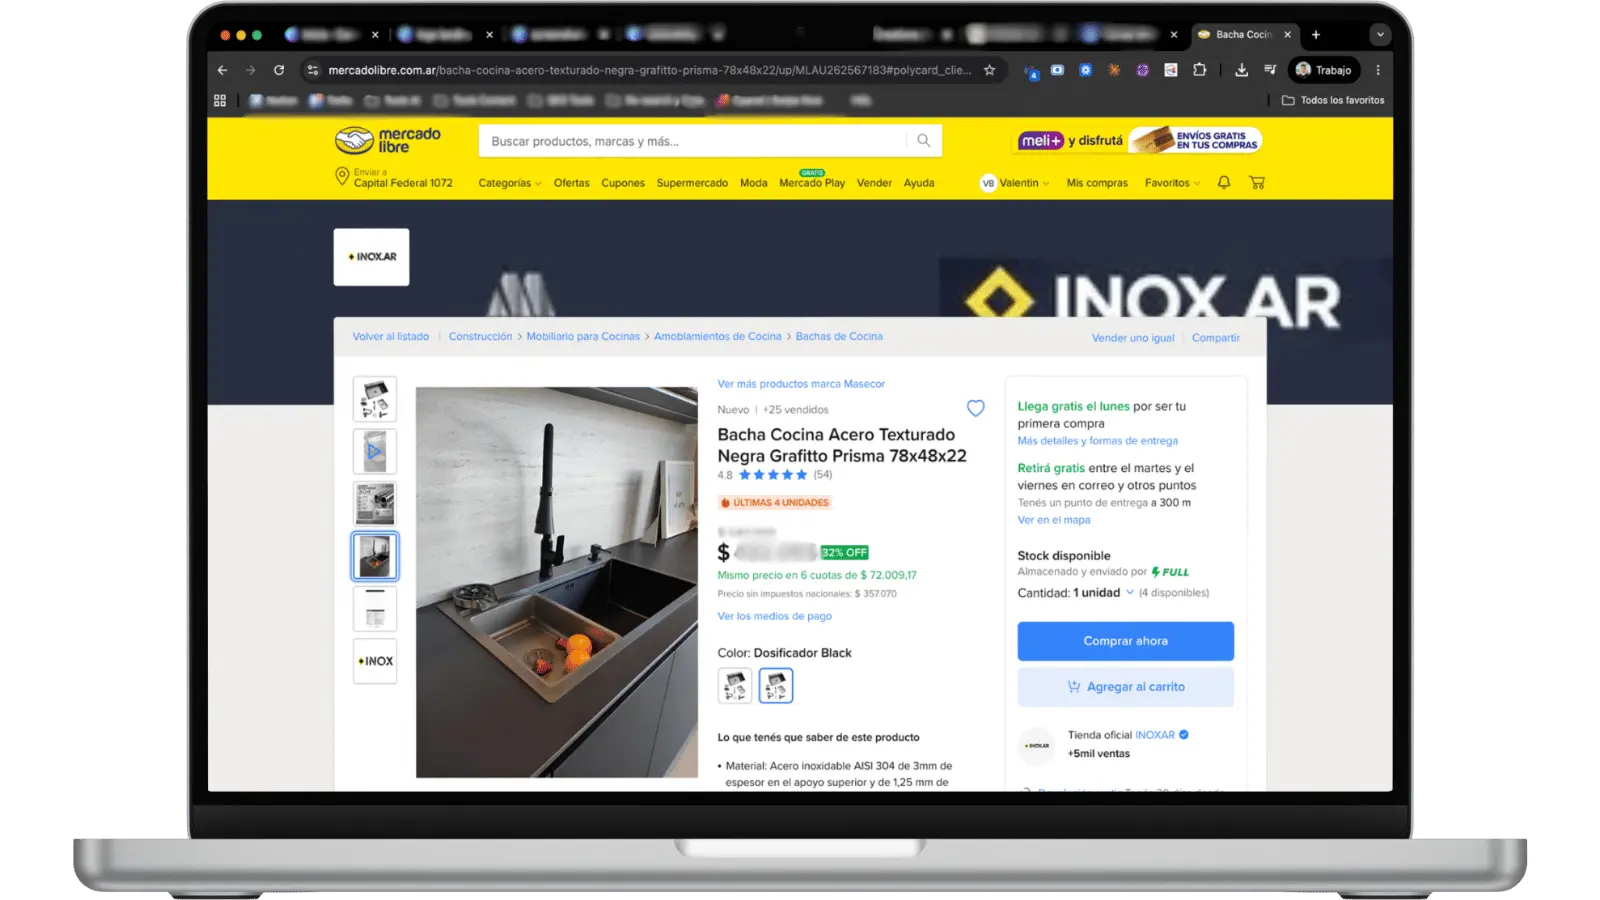
Task: Click the meli+ envíos gratis banner
Action: coord(1139,140)
